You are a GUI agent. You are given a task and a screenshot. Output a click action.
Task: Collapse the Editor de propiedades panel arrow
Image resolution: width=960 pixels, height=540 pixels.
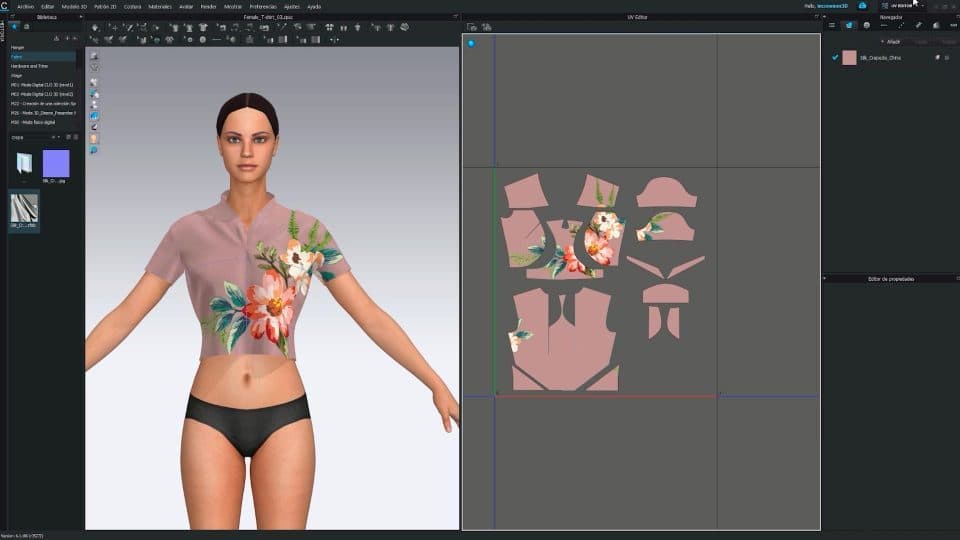[825, 279]
